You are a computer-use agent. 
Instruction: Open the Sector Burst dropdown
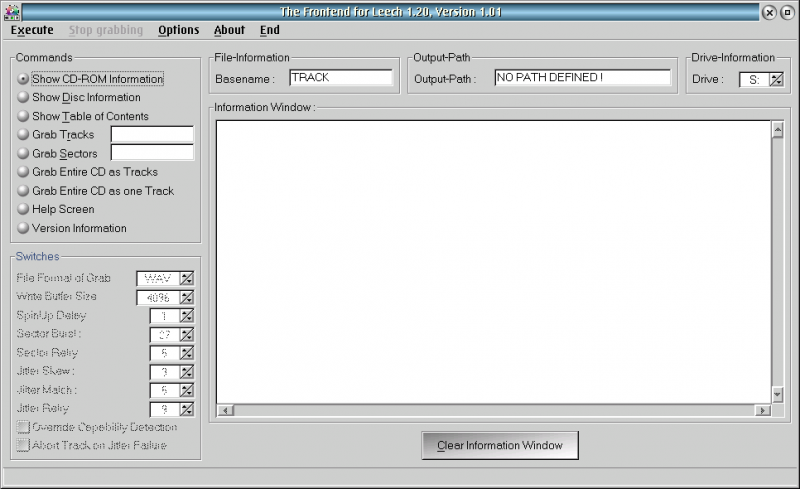coord(187,335)
